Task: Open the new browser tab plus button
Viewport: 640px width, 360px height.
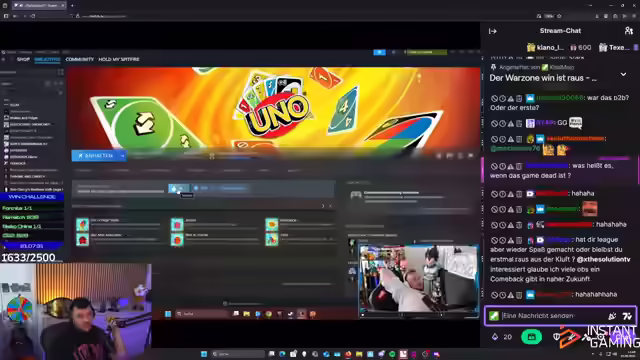Action: (73, 5)
